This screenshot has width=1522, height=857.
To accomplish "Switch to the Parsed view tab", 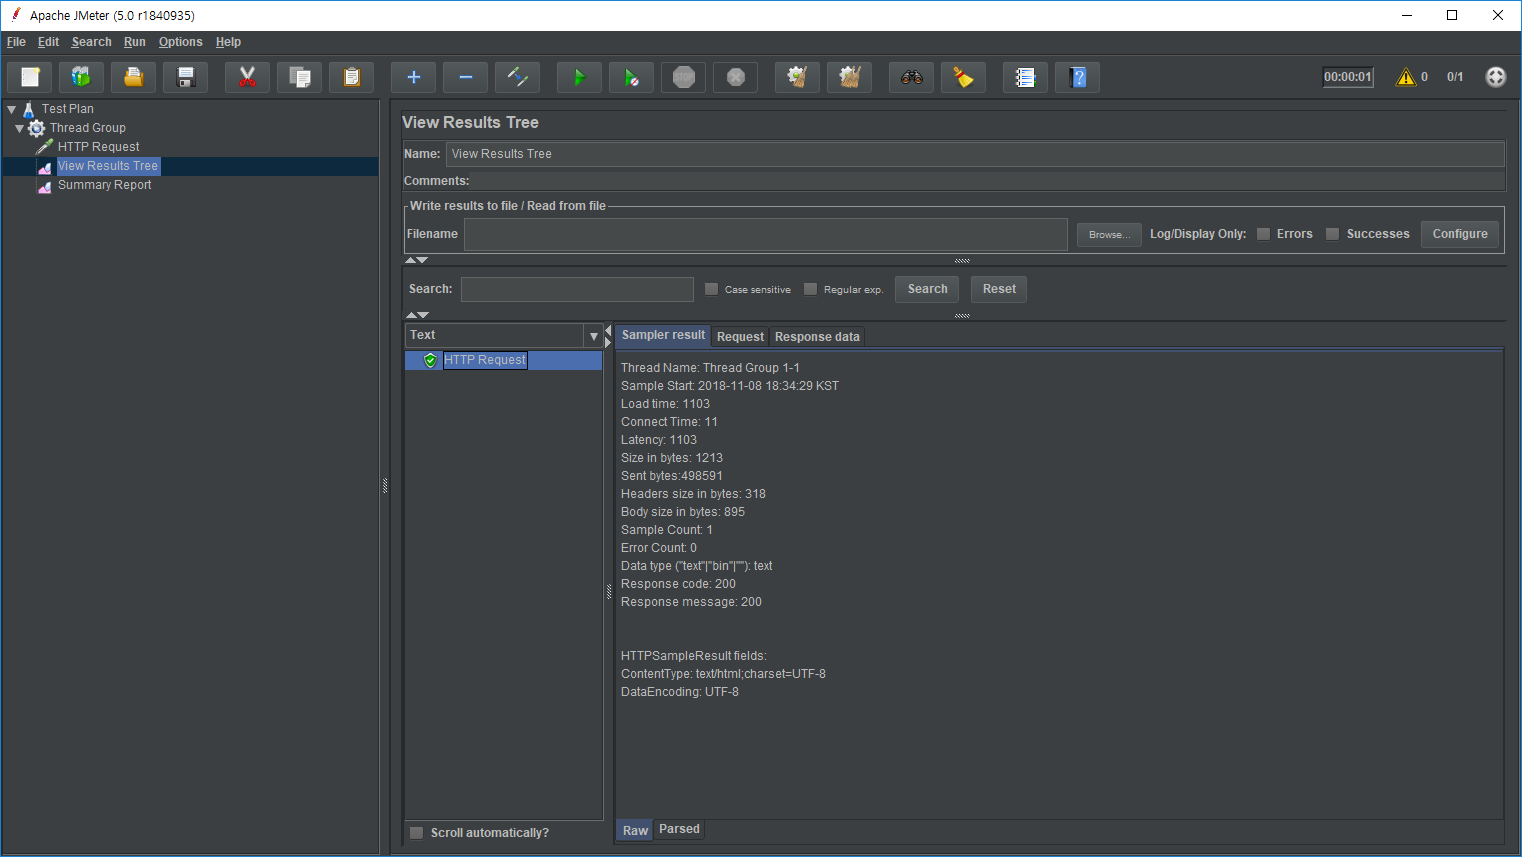I will tap(679, 829).
